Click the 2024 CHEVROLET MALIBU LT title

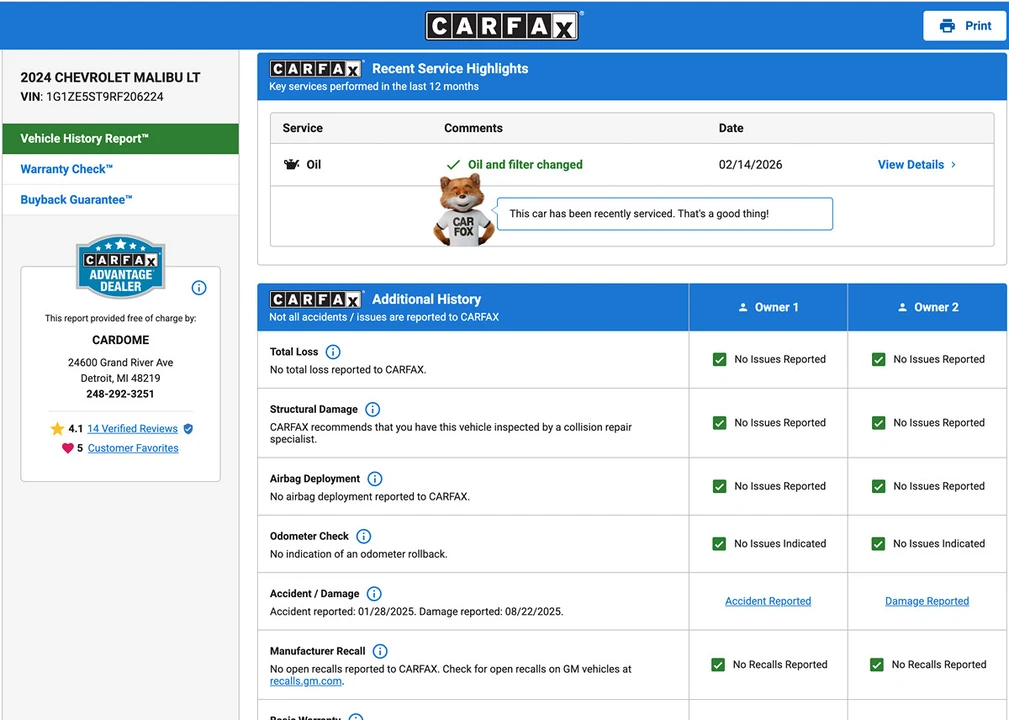click(110, 77)
